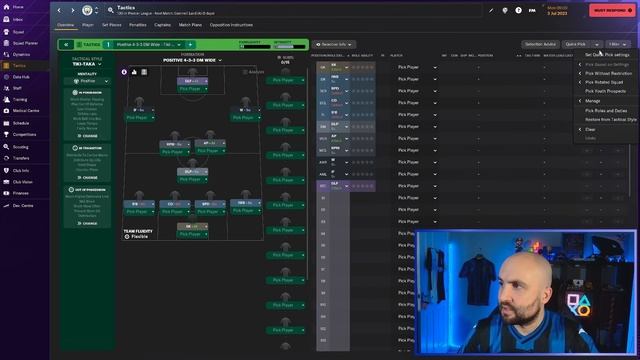The width and height of the screenshot is (640, 360).
Task: Open the tactic slot 1 name dropdown
Action: (x=149, y=44)
